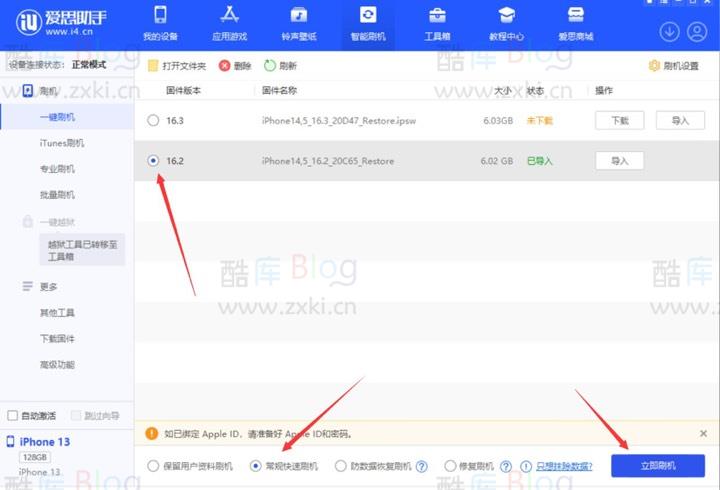Click 状态 column header
The width and height of the screenshot is (720, 490).
tap(535, 90)
